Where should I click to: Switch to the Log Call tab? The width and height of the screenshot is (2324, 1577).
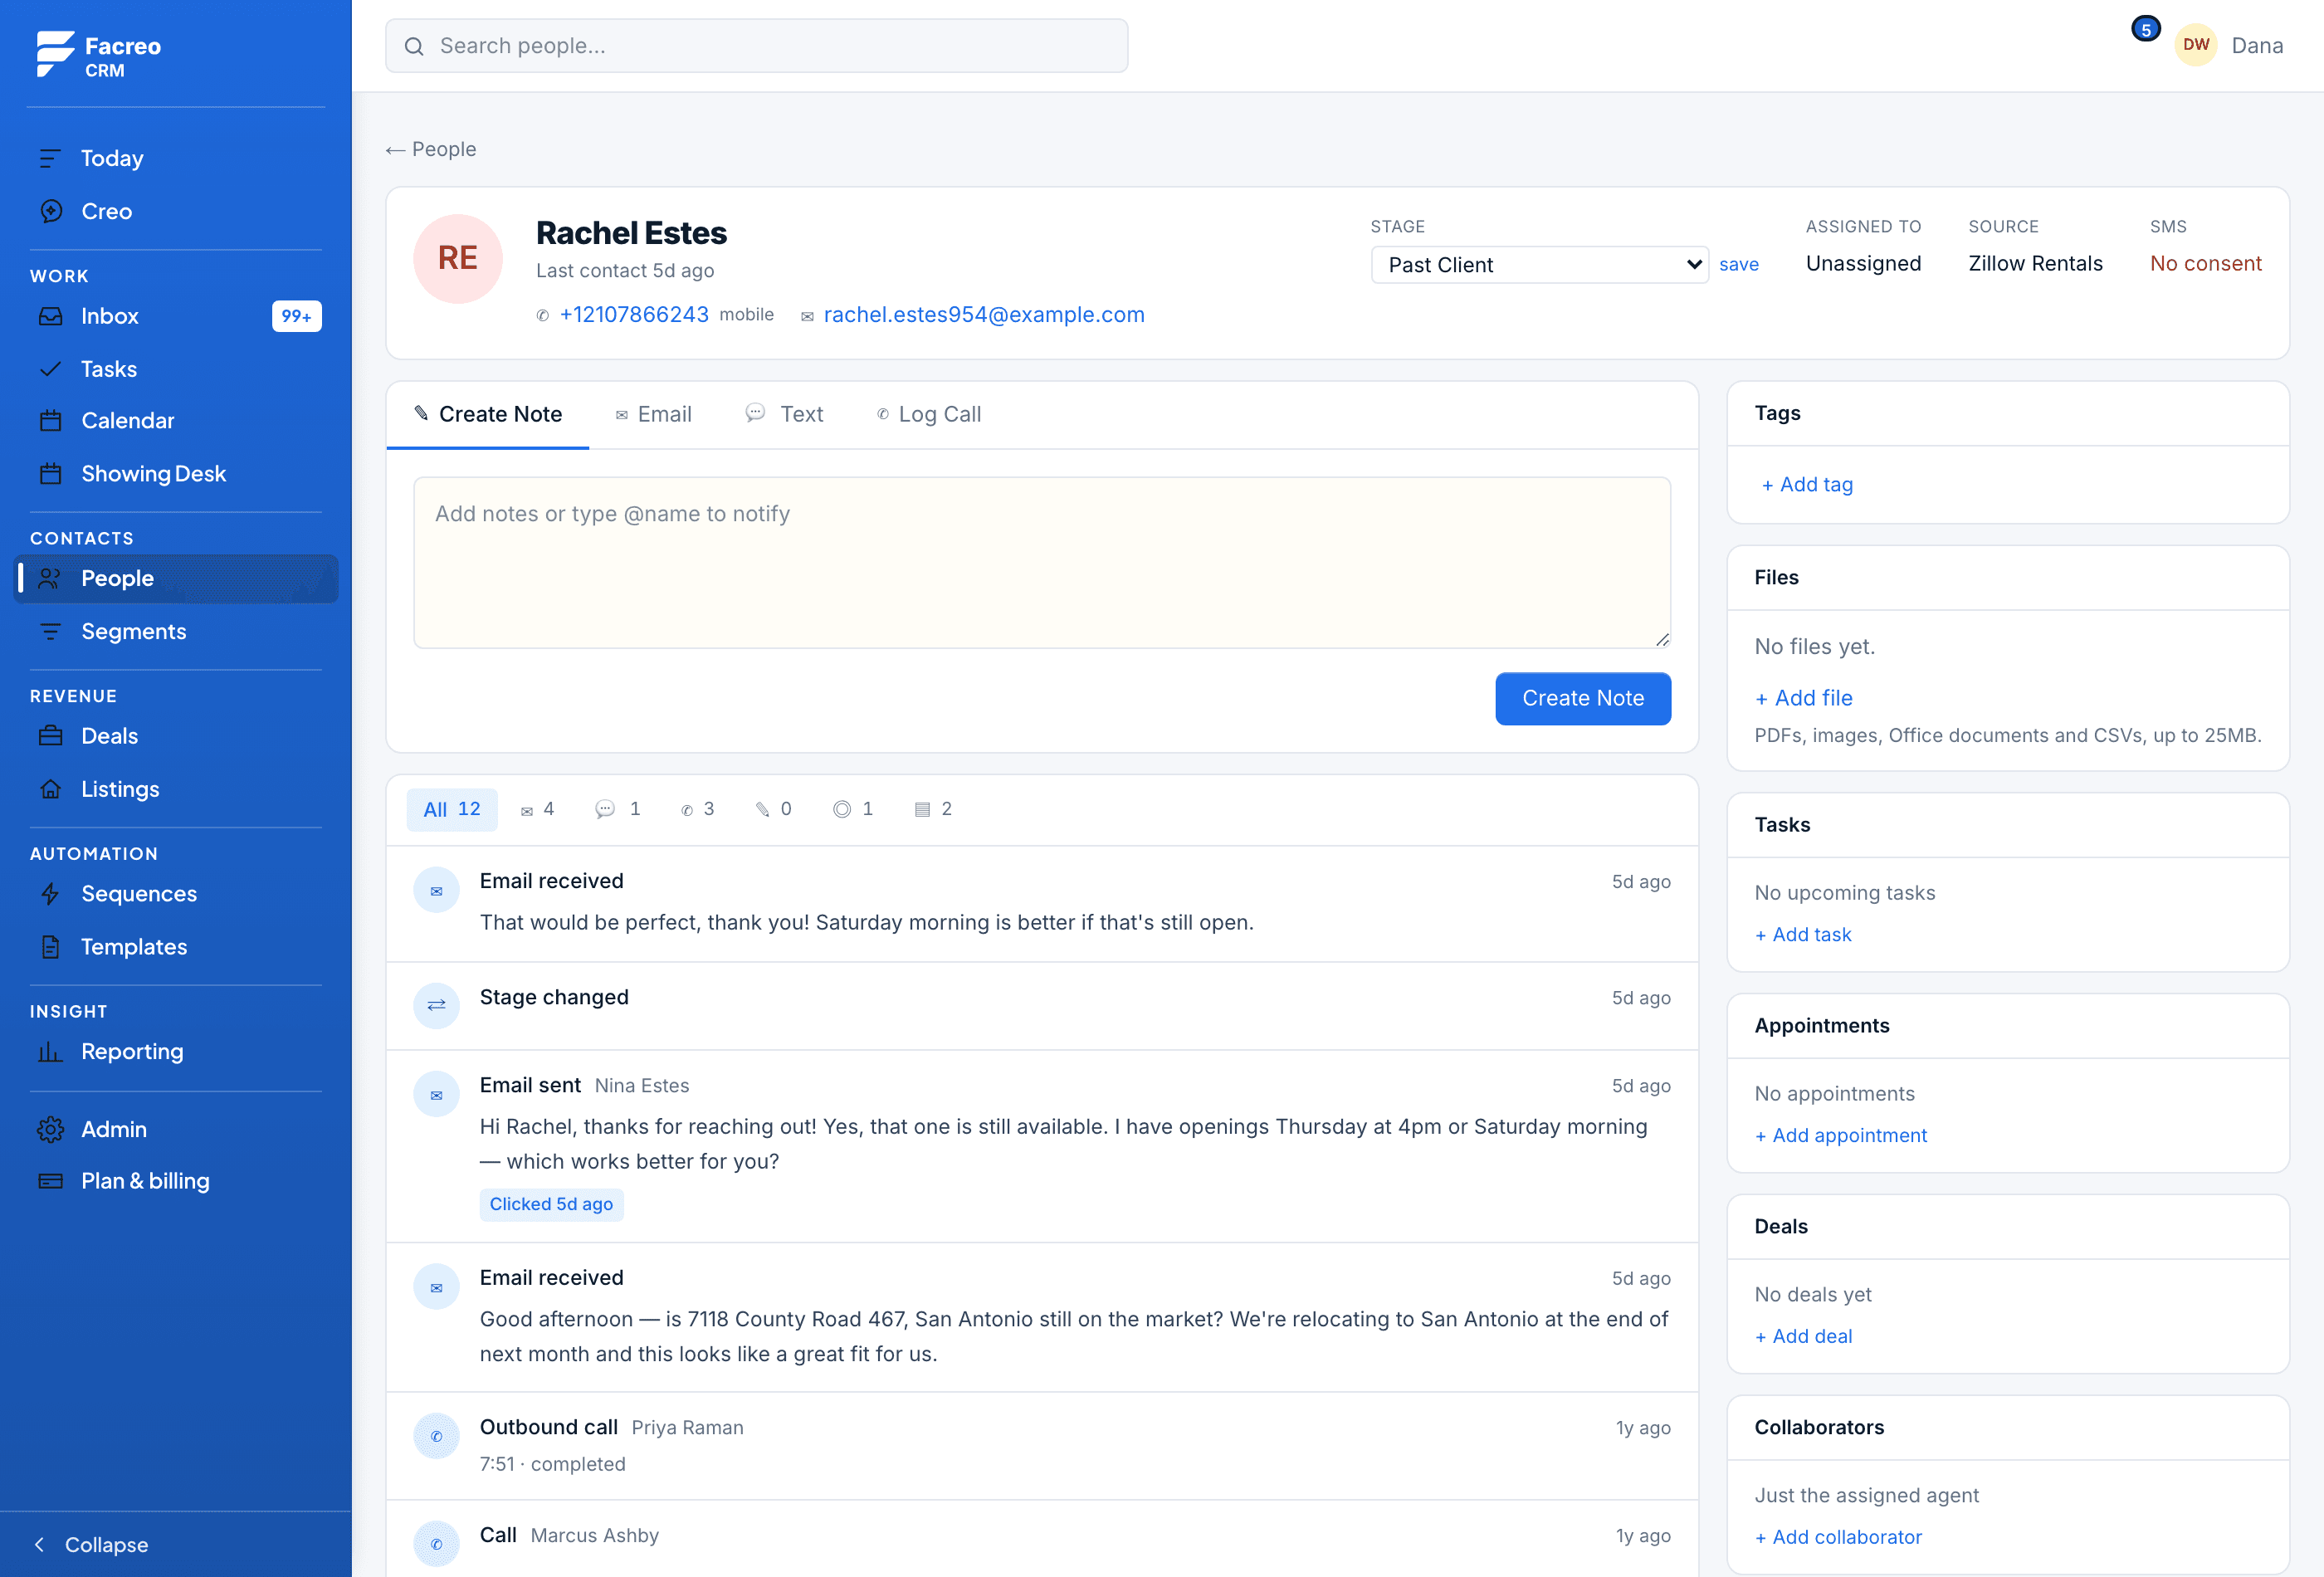(929, 414)
